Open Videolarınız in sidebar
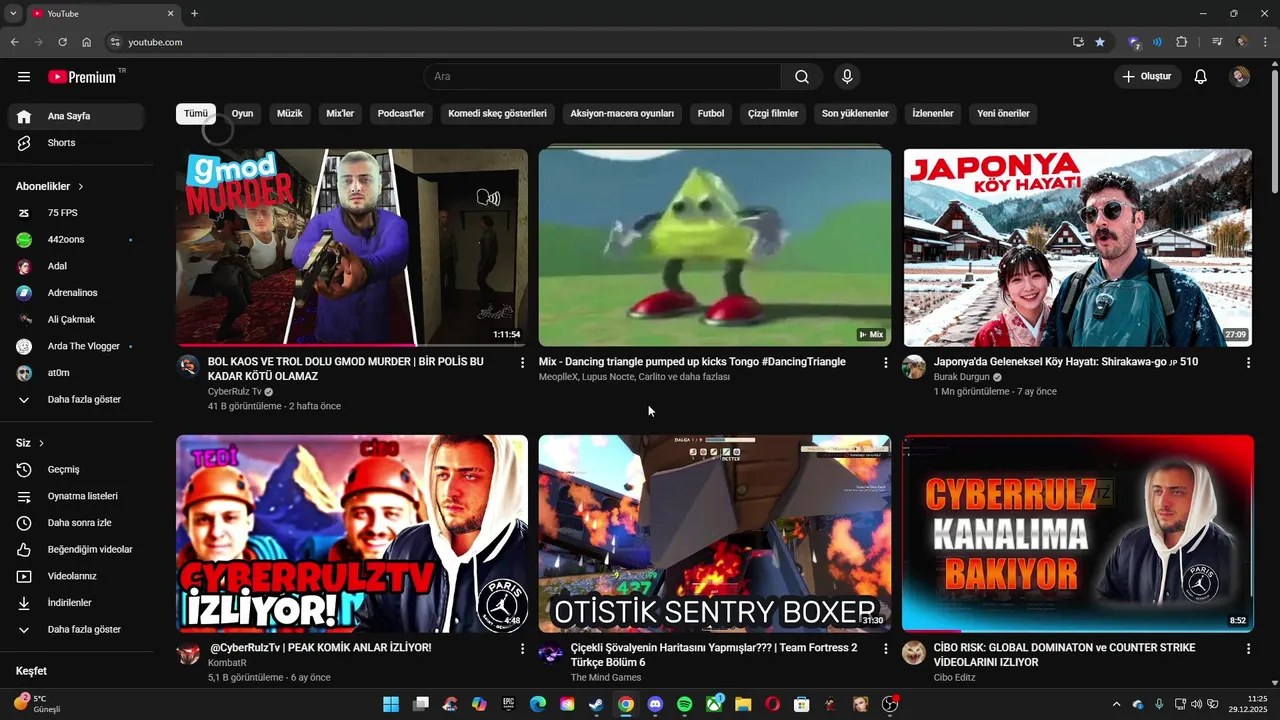 (x=76, y=576)
